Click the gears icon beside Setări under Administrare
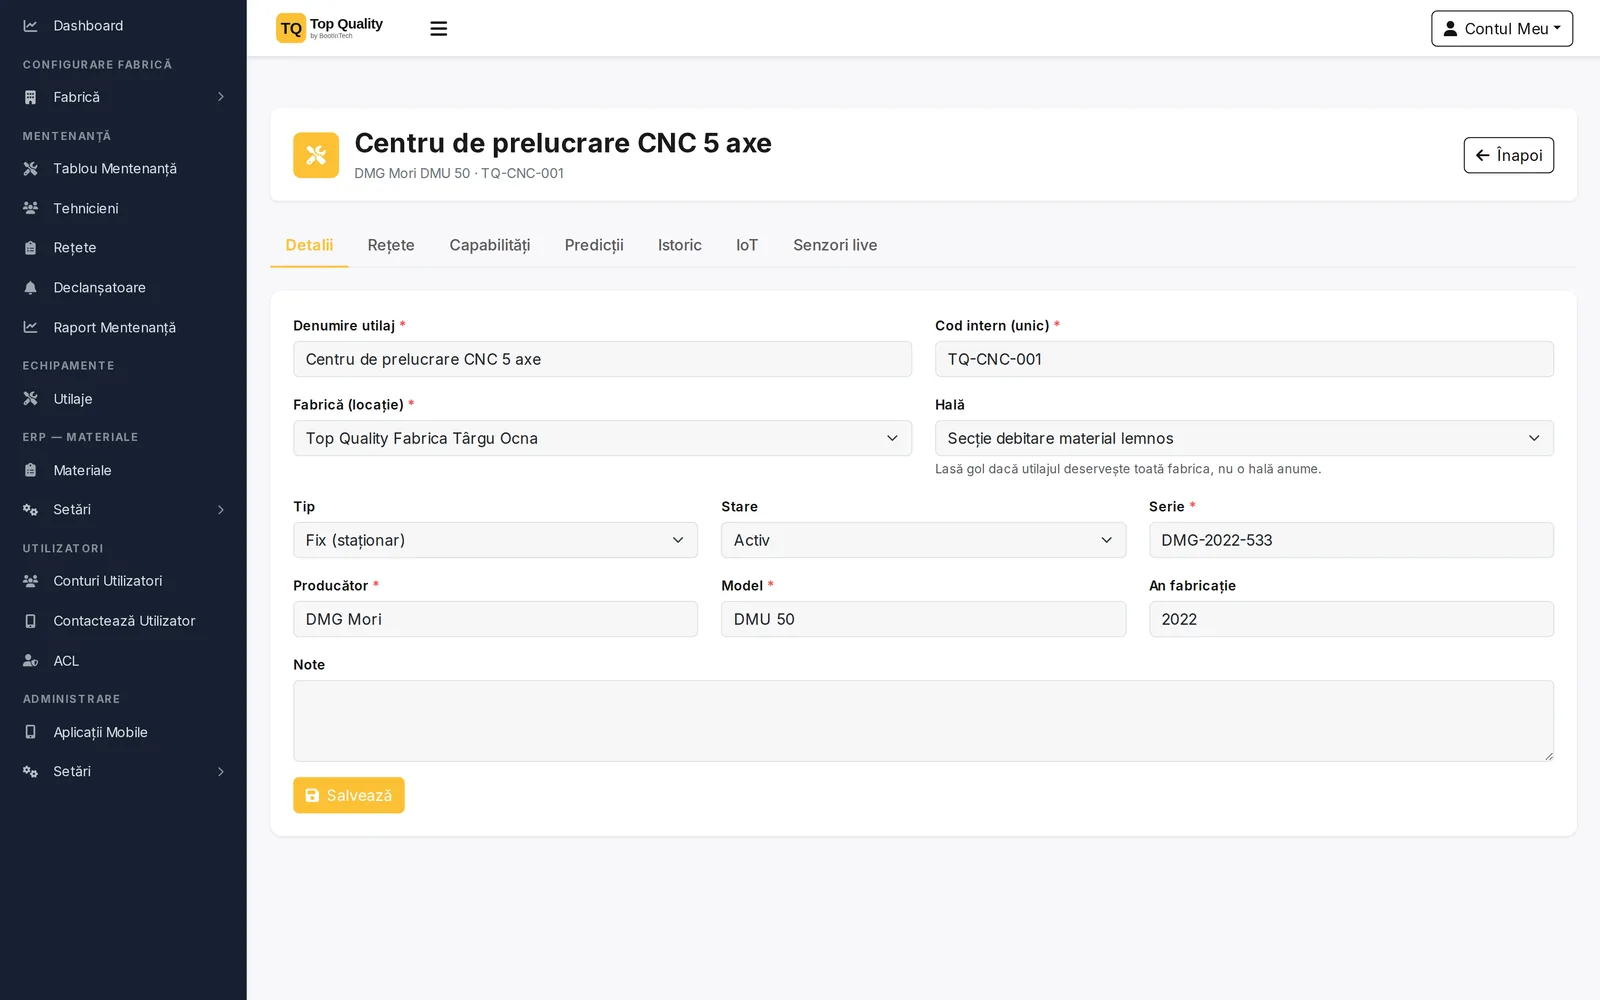Viewport: 1600px width, 1000px height. click(30, 772)
